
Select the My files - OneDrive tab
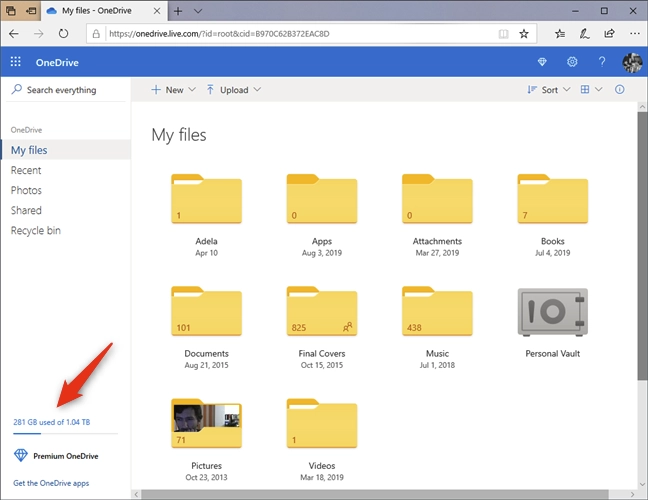point(104,11)
